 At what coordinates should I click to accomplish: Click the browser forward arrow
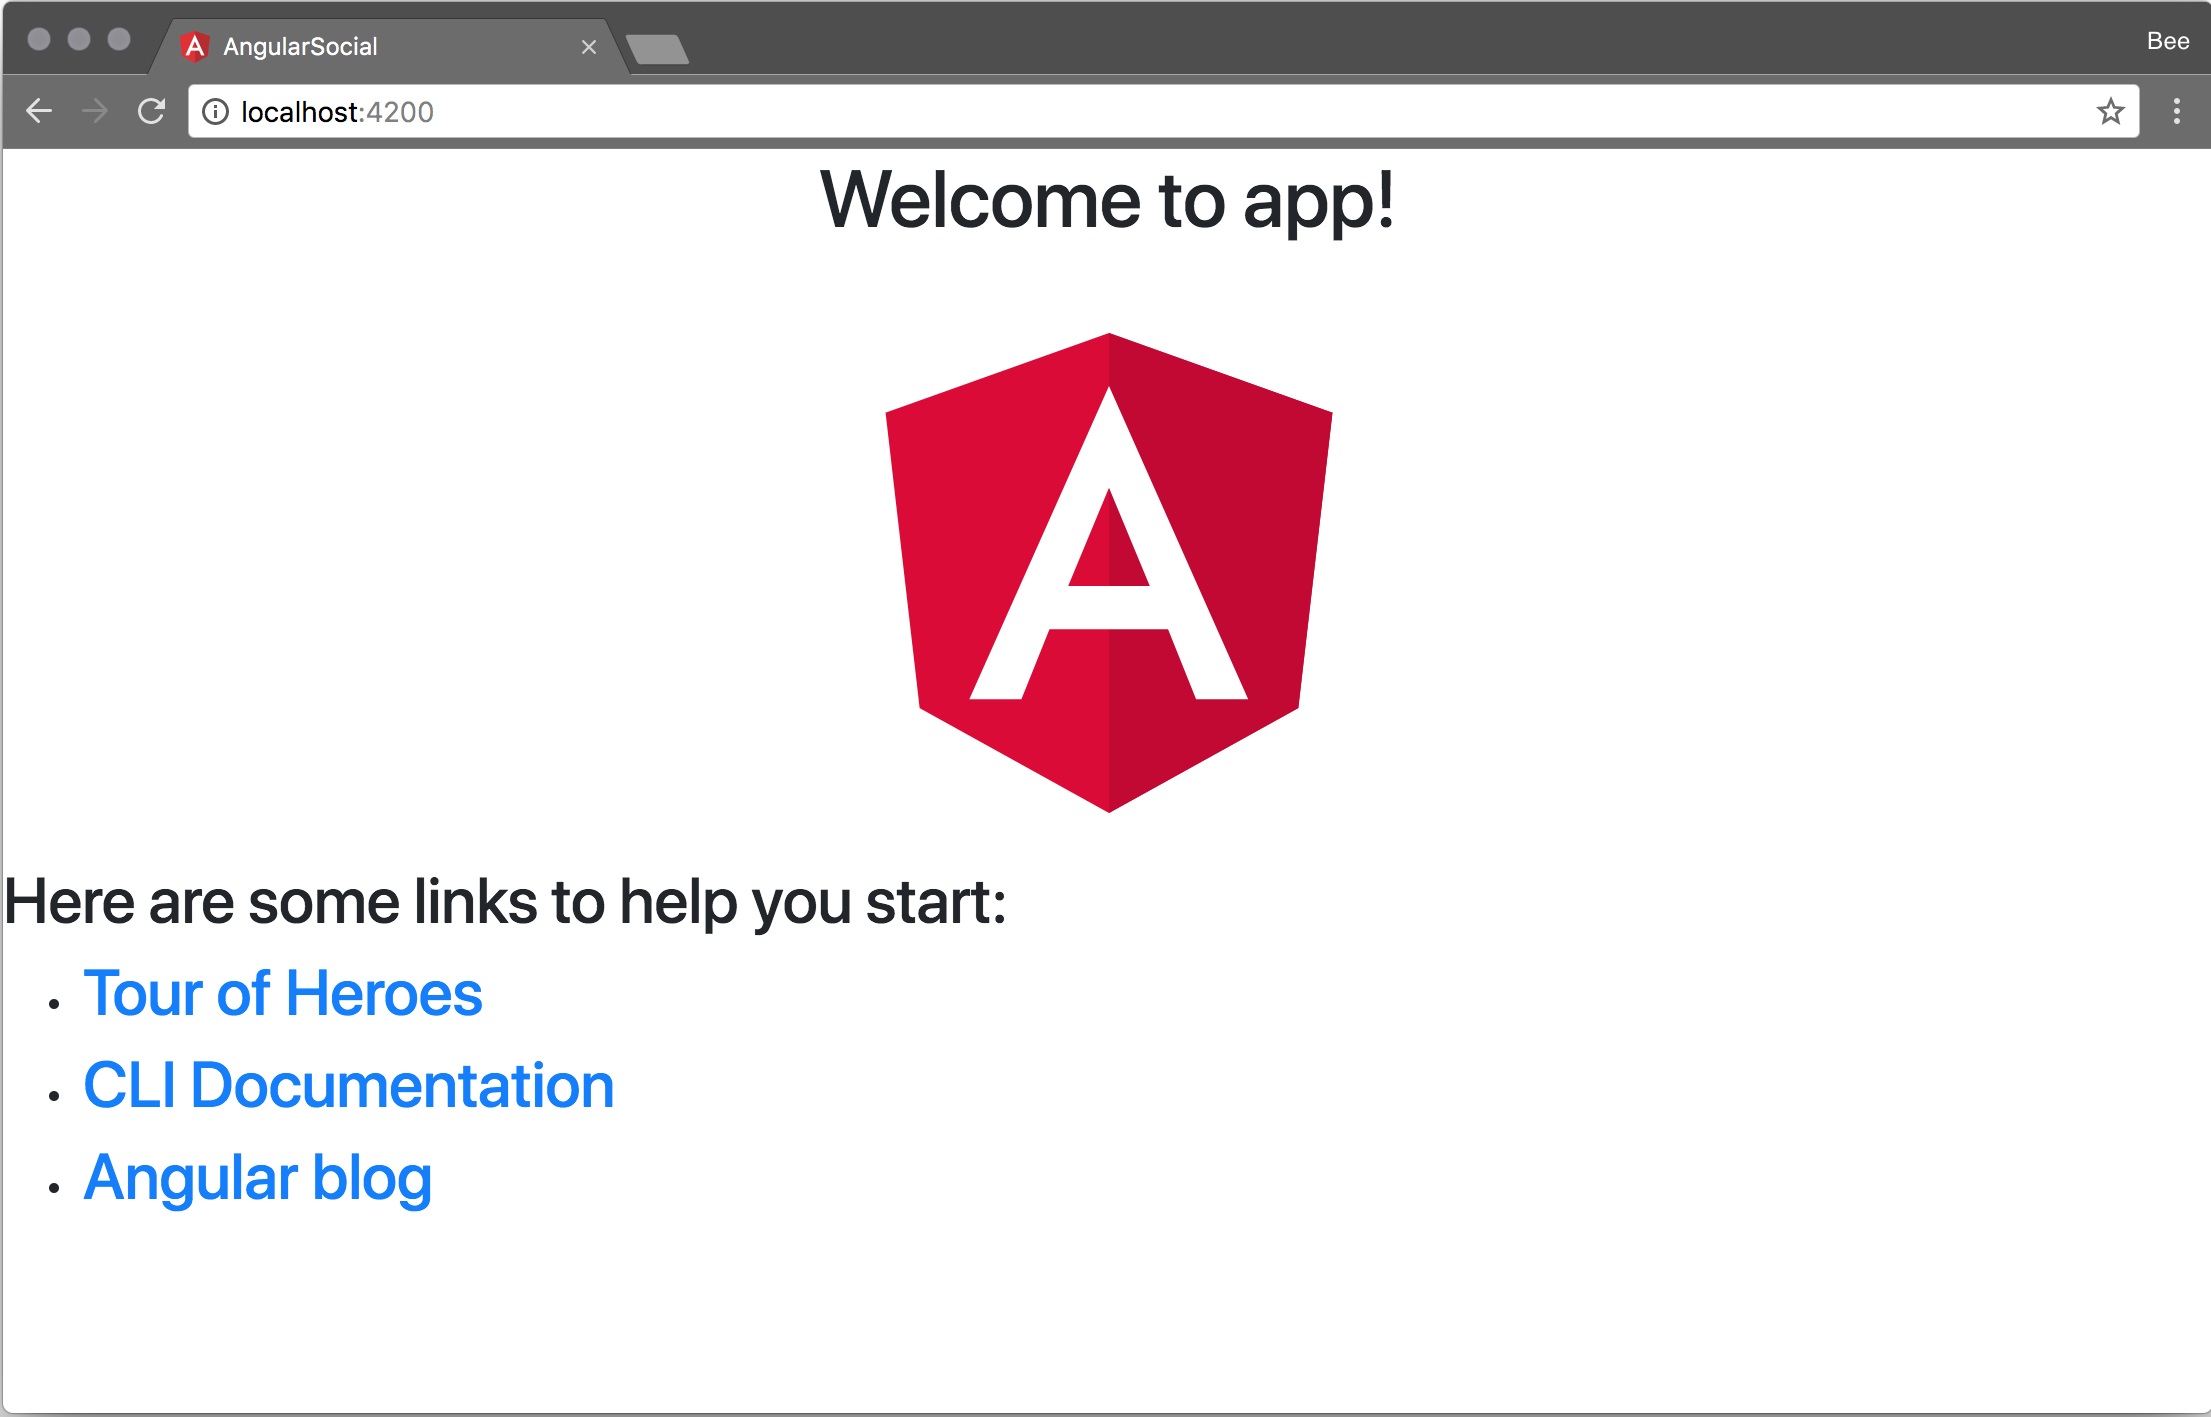(95, 111)
